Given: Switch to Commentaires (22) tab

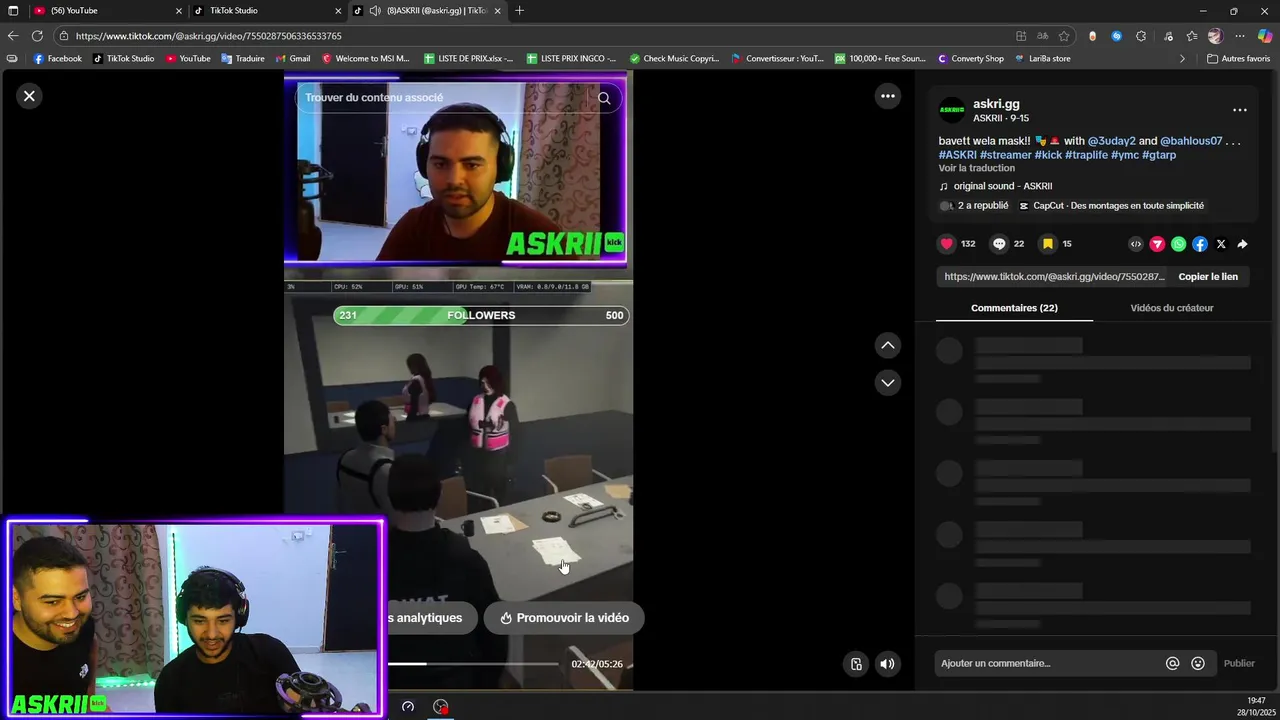Looking at the screenshot, I should 1014,308.
